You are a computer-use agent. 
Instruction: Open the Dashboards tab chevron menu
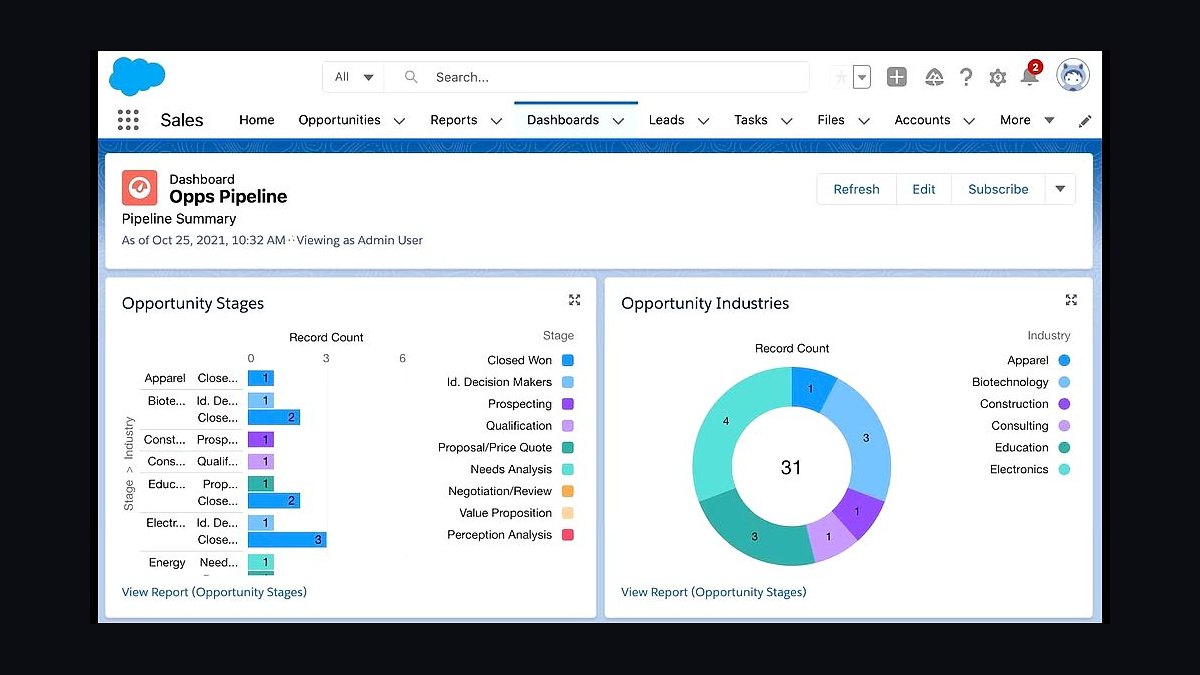pos(618,121)
